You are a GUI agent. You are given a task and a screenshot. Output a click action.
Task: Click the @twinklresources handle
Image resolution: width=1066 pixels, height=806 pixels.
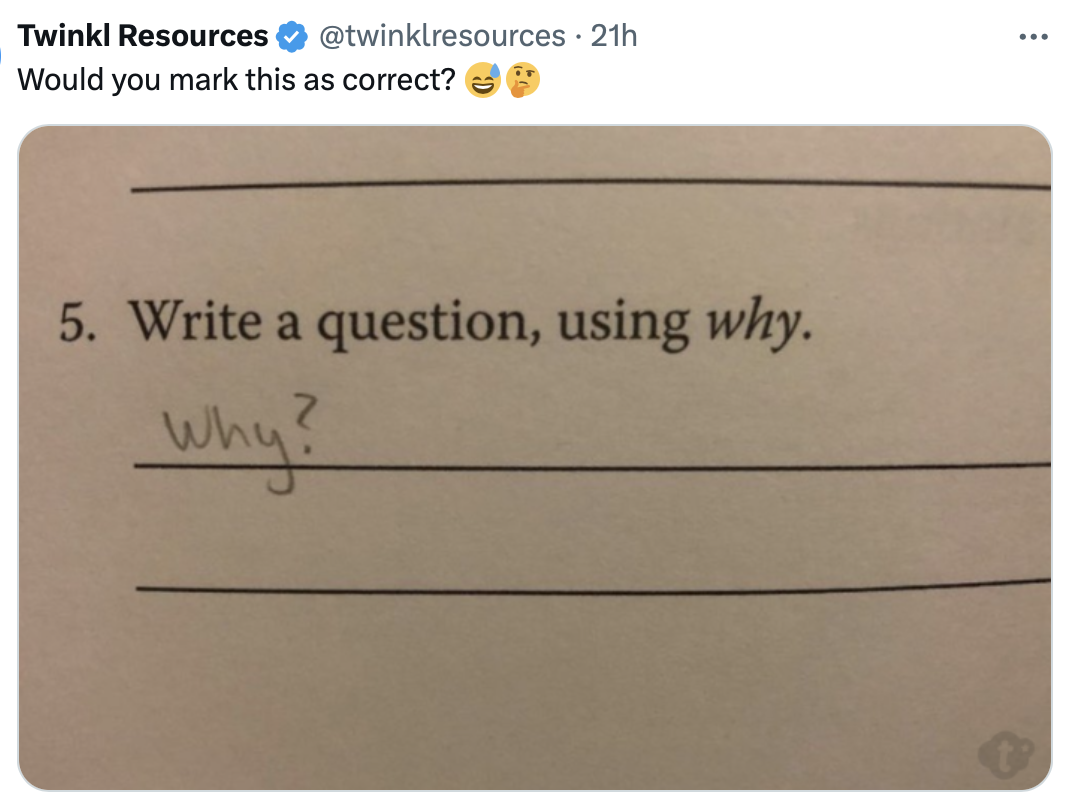pos(441,37)
